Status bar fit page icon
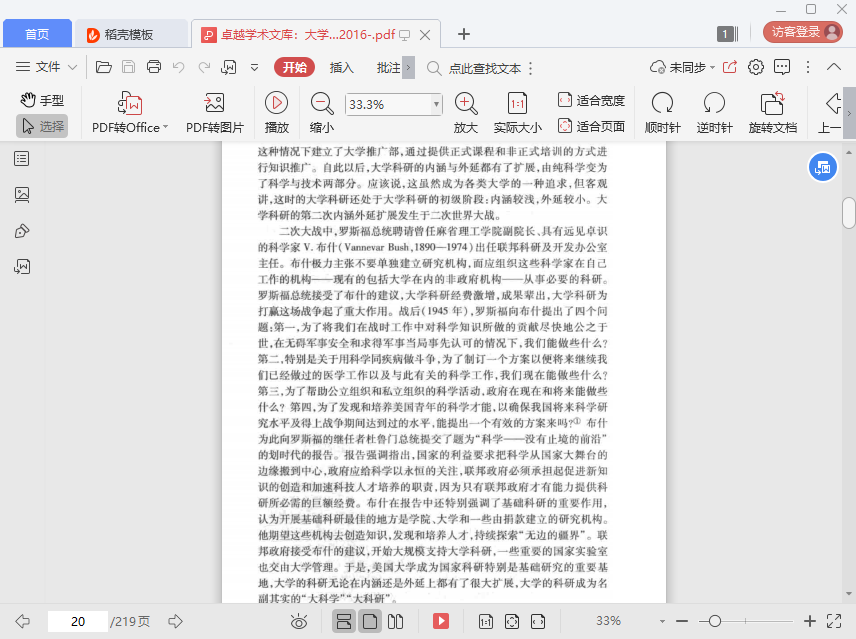Image resolution: width=856 pixels, height=639 pixels. tap(512, 622)
